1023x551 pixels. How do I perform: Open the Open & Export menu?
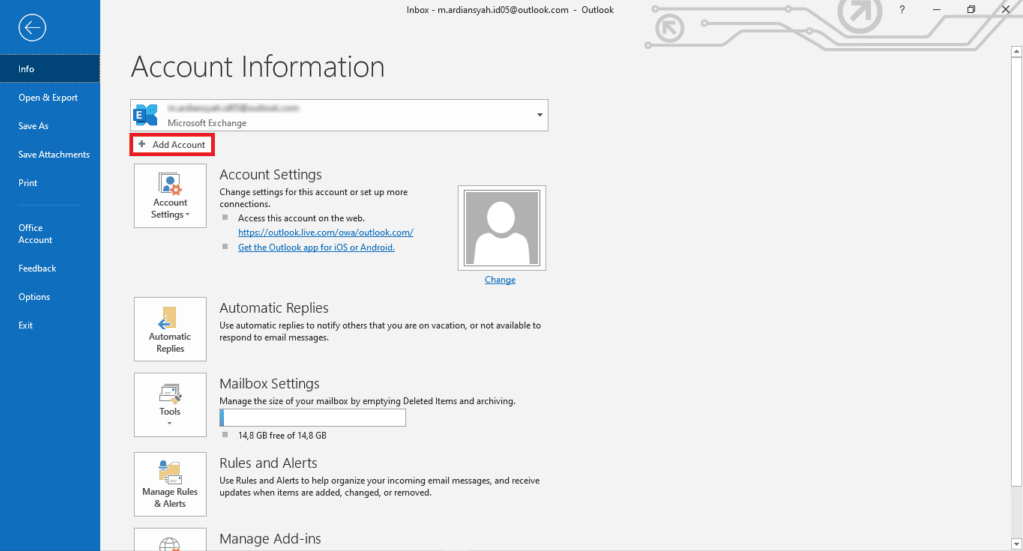click(x=48, y=98)
